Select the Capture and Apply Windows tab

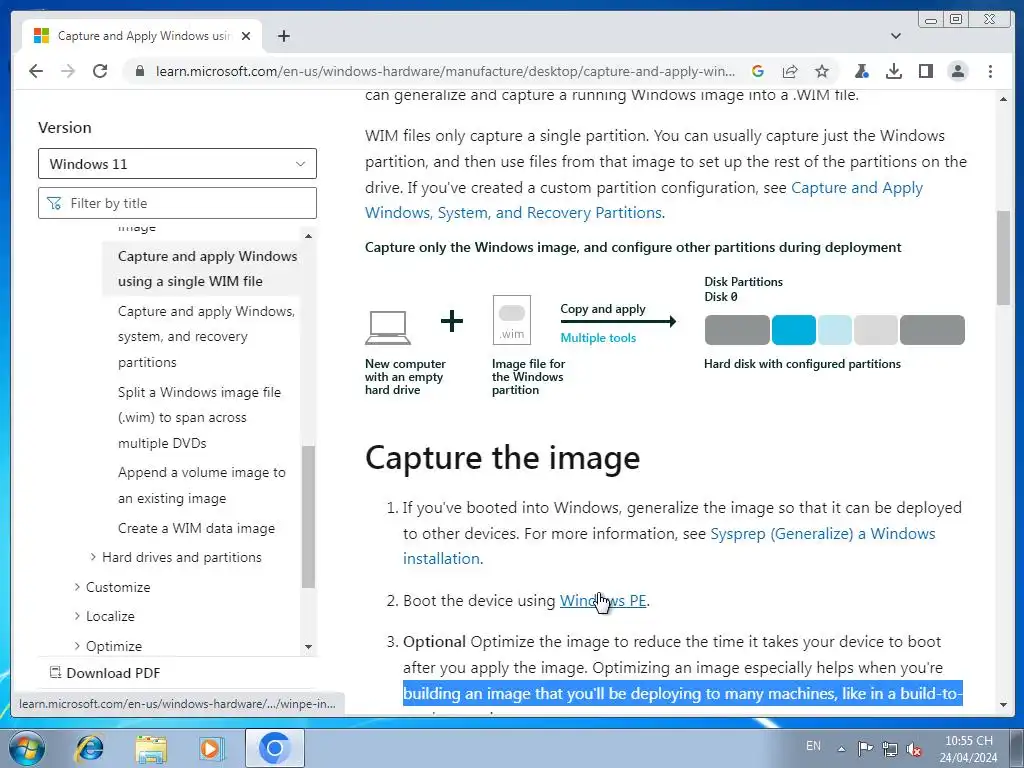pyautogui.click(x=142, y=36)
